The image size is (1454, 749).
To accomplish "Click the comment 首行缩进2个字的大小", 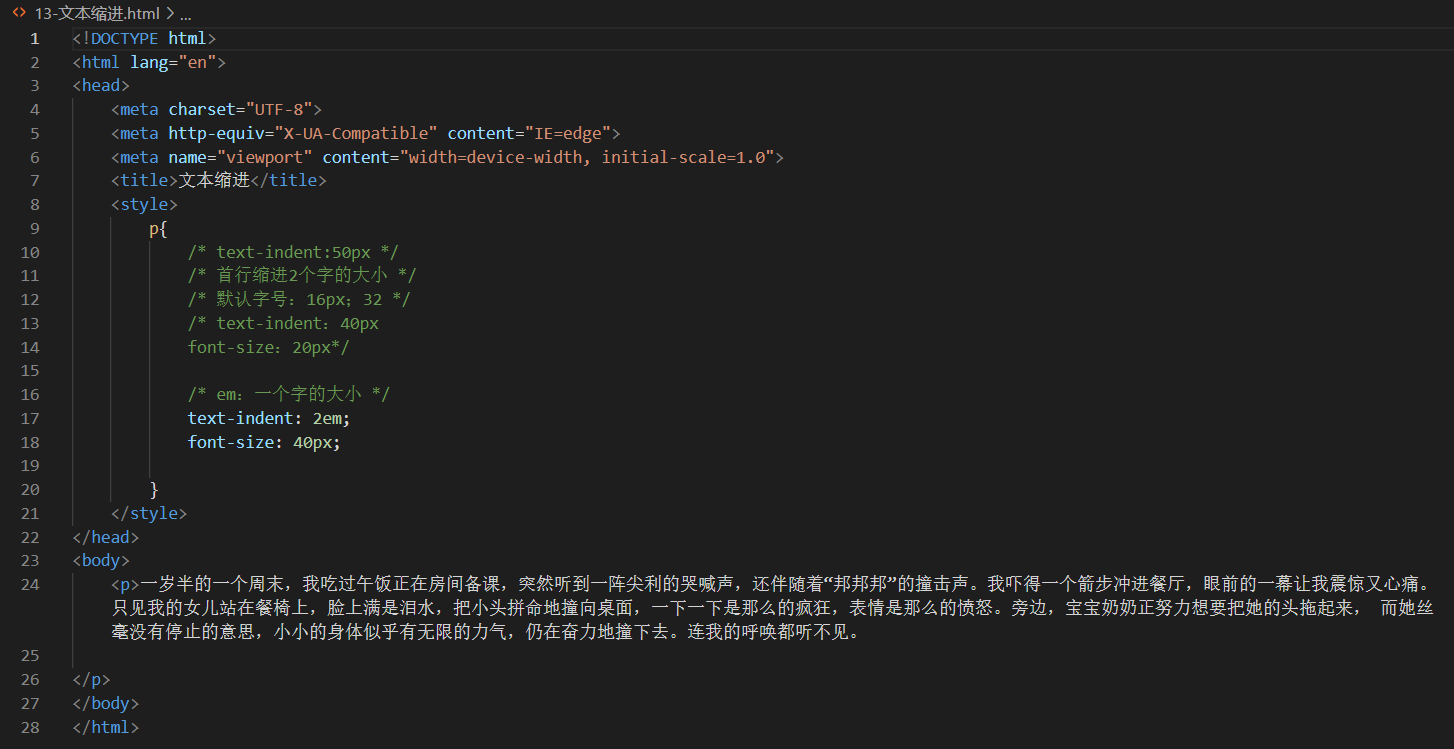I will pyautogui.click(x=302, y=275).
